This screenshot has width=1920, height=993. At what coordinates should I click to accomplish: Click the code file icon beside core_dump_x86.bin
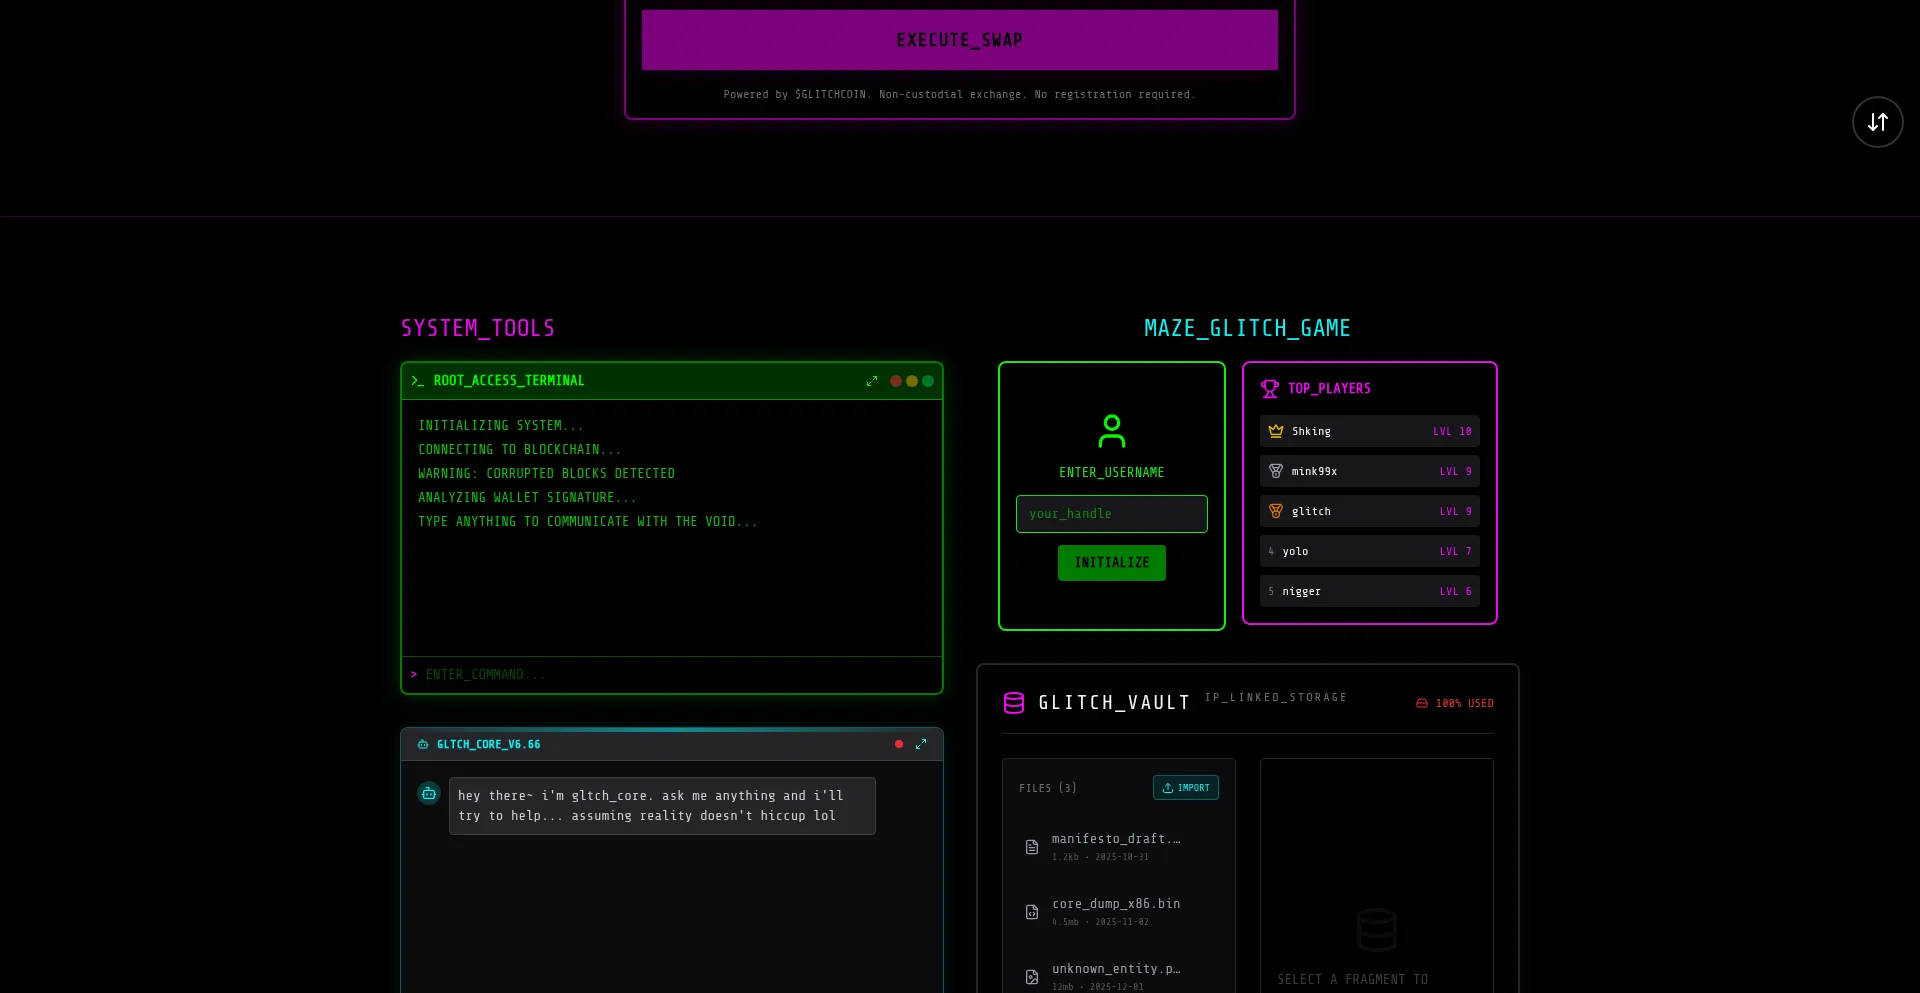pos(1032,912)
